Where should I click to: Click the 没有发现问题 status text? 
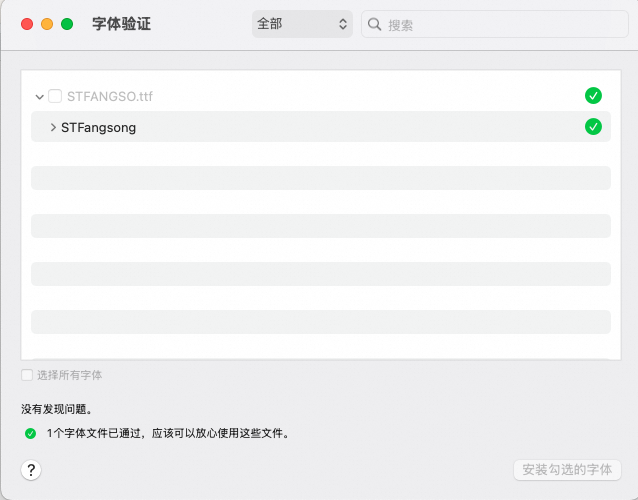tap(57, 409)
